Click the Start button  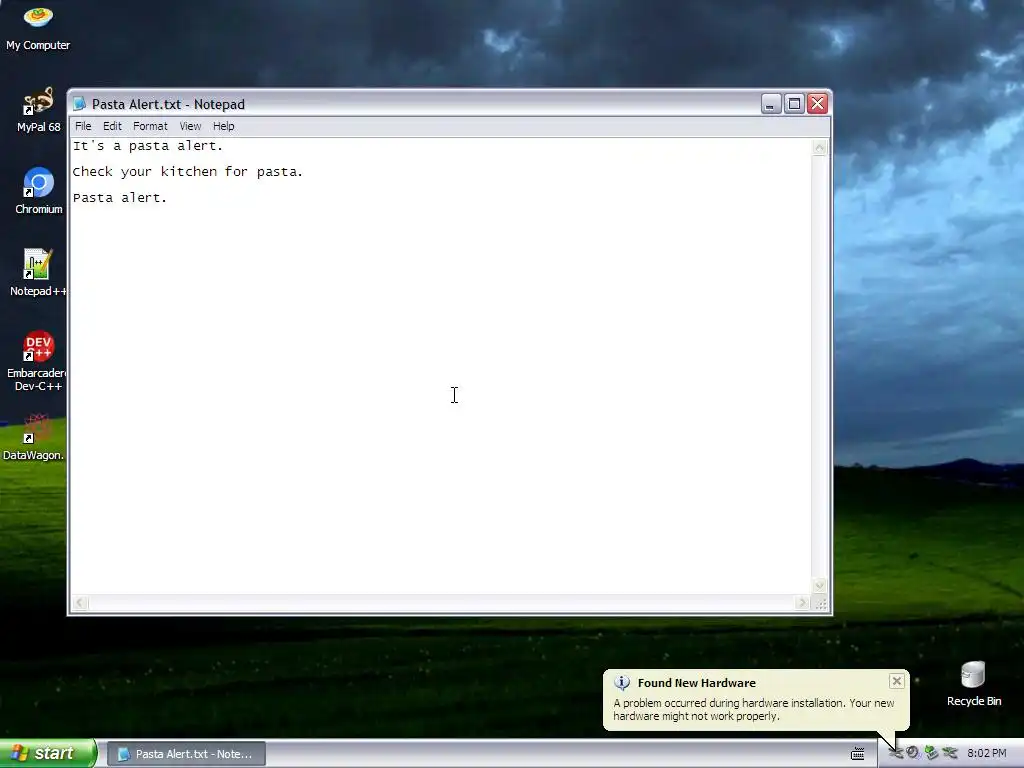point(47,753)
